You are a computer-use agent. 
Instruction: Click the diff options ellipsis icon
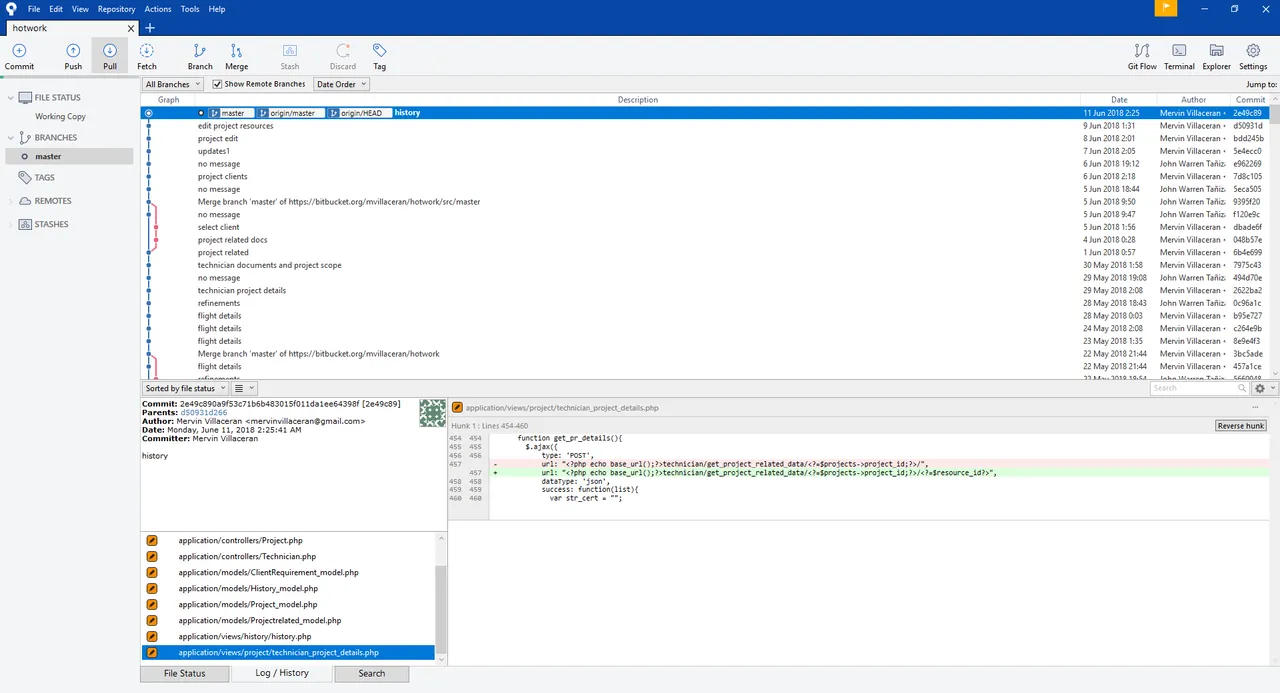tap(1255, 408)
